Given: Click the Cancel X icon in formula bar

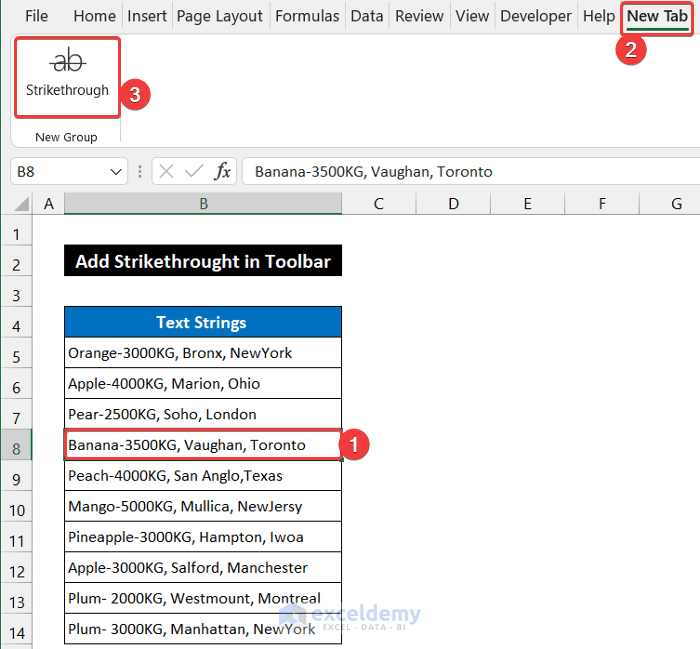Looking at the screenshot, I should tap(166, 171).
